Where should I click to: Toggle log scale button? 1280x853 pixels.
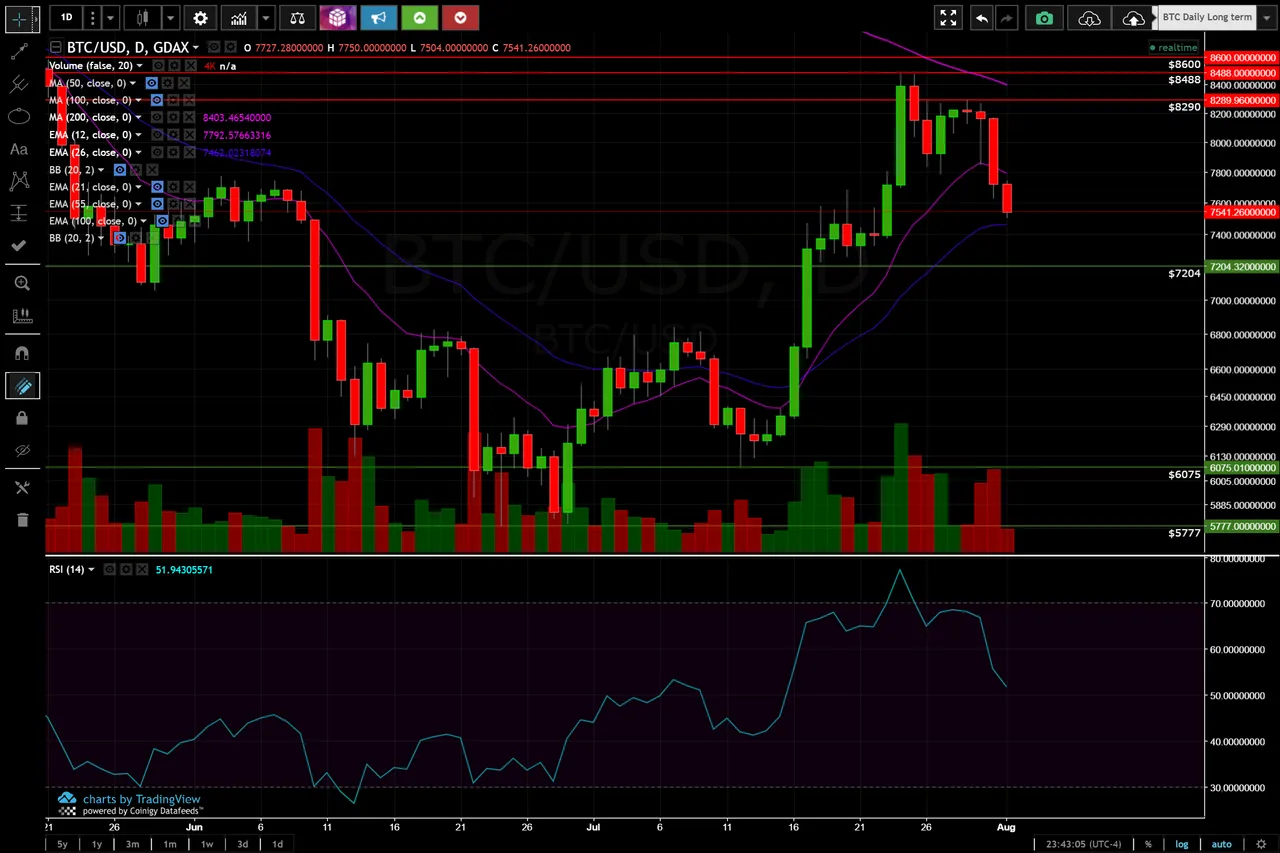click(1181, 844)
